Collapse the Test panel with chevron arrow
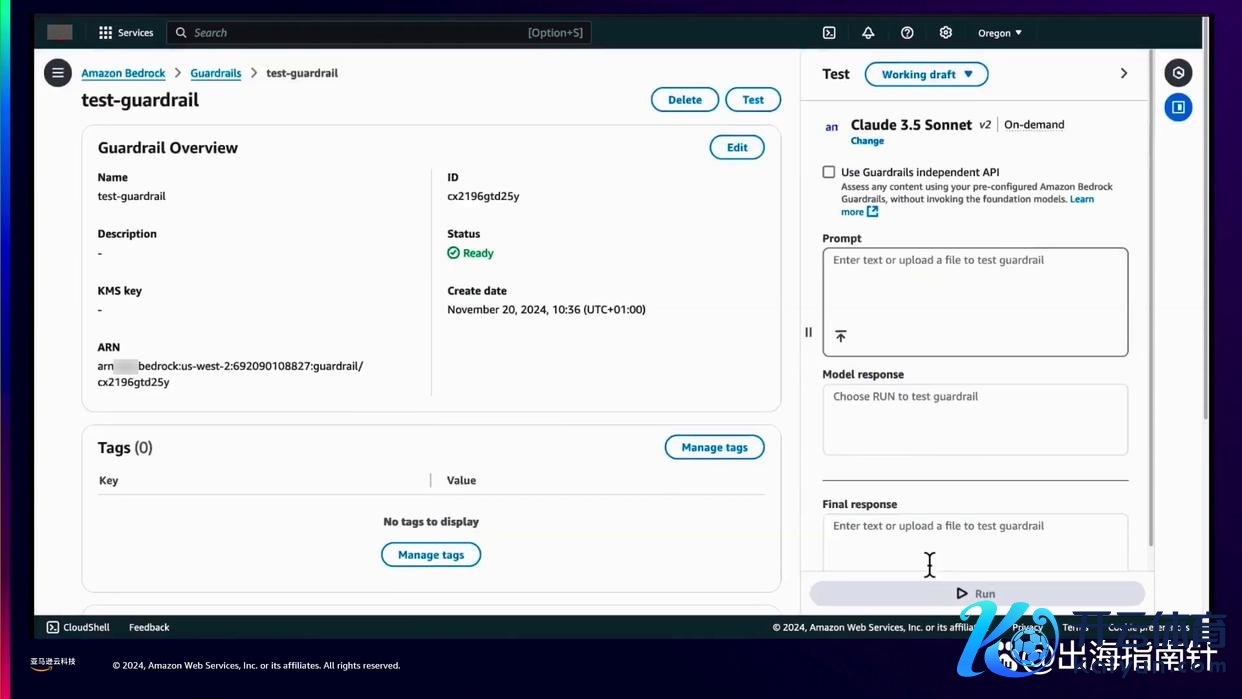Screen dimensions: 1242x699 [x=1124, y=74]
